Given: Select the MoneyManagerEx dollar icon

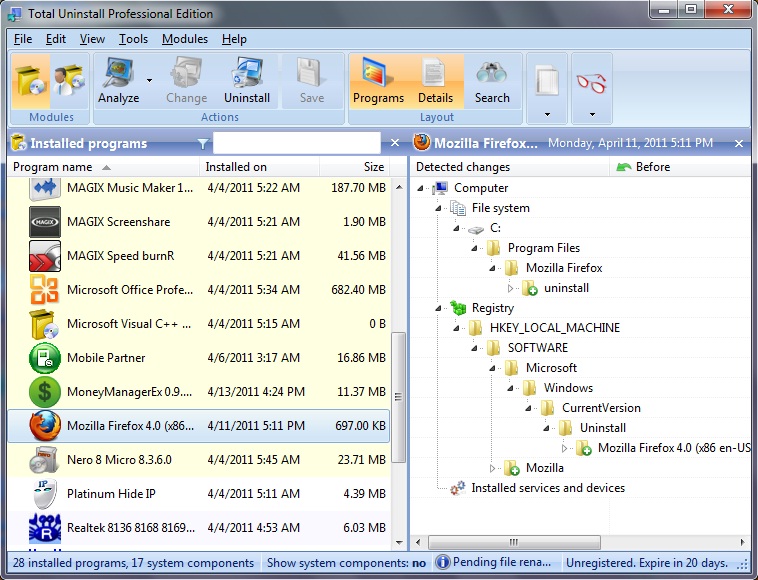Looking at the screenshot, I should coord(44,392).
